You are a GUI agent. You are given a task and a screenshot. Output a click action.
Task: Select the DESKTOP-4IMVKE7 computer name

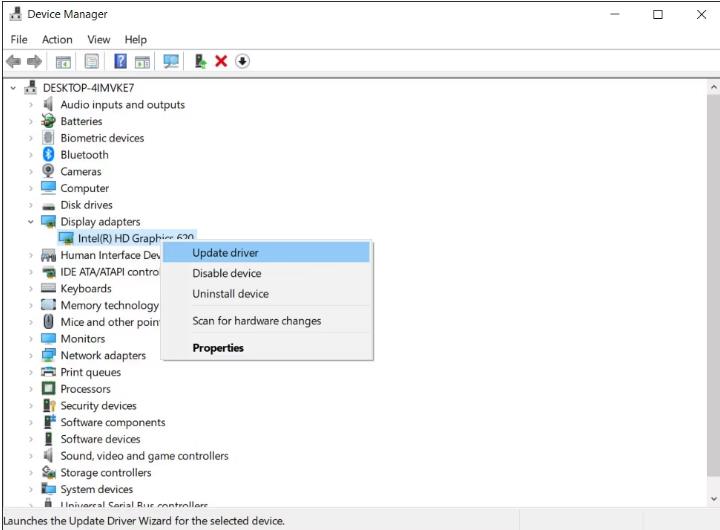point(88,88)
